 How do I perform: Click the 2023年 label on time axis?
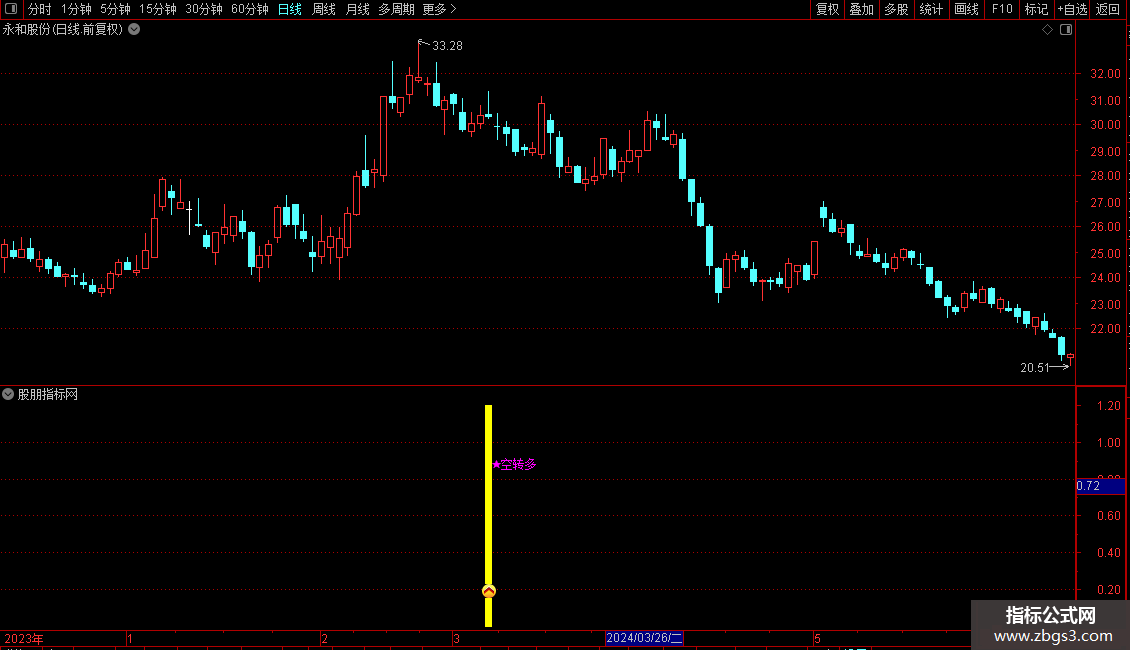coord(24,638)
